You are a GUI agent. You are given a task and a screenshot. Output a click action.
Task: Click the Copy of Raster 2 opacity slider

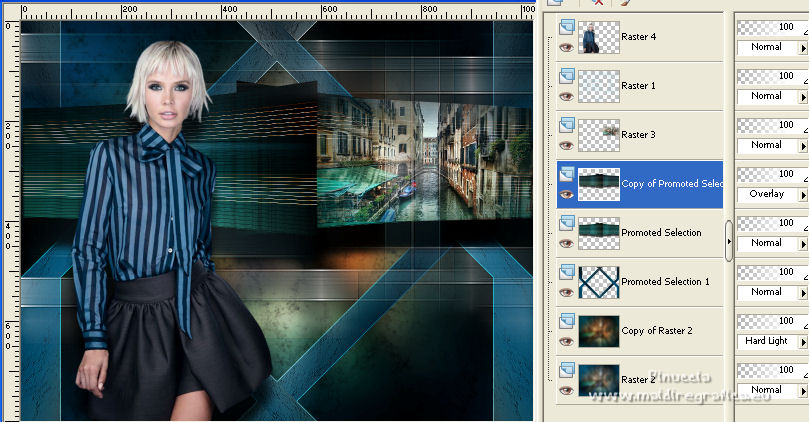(772, 321)
